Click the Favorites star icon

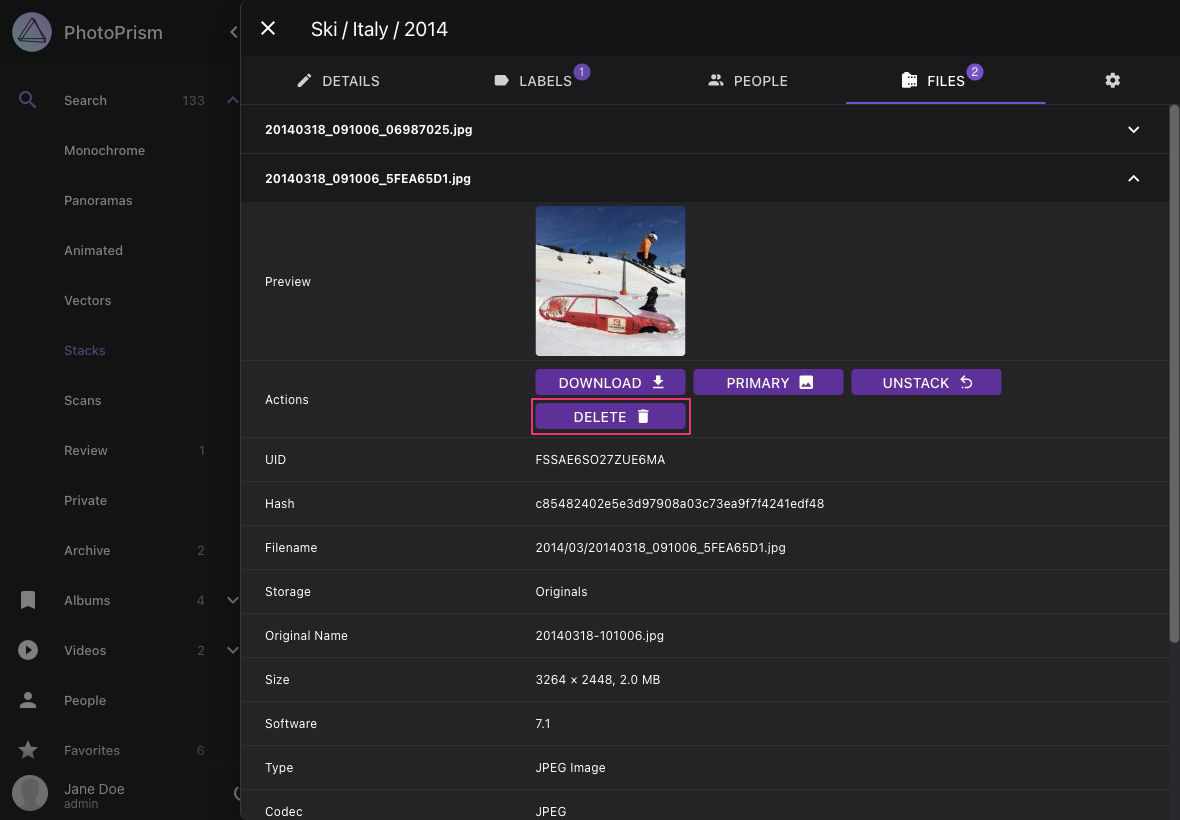click(27, 750)
